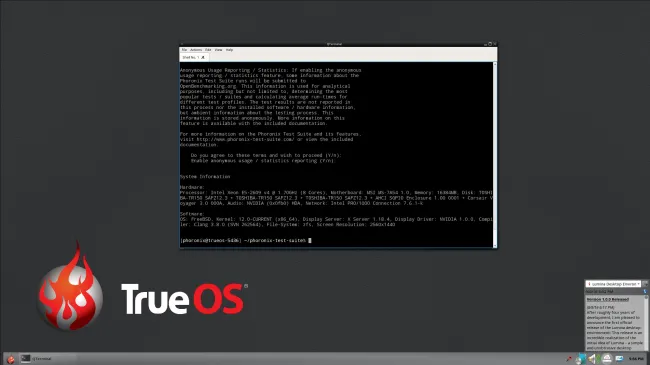Click the RSS reader options button
Viewport: 650px width, 365px height.
click(645, 284)
